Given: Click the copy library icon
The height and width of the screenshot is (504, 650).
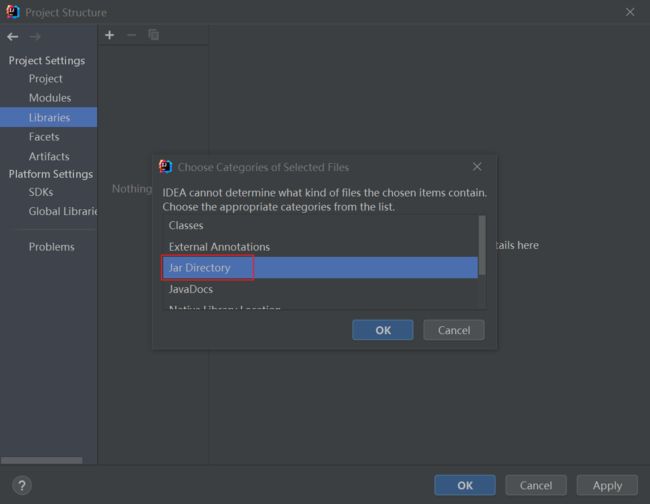Looking at the screenshot, I should tap(154, 35).
